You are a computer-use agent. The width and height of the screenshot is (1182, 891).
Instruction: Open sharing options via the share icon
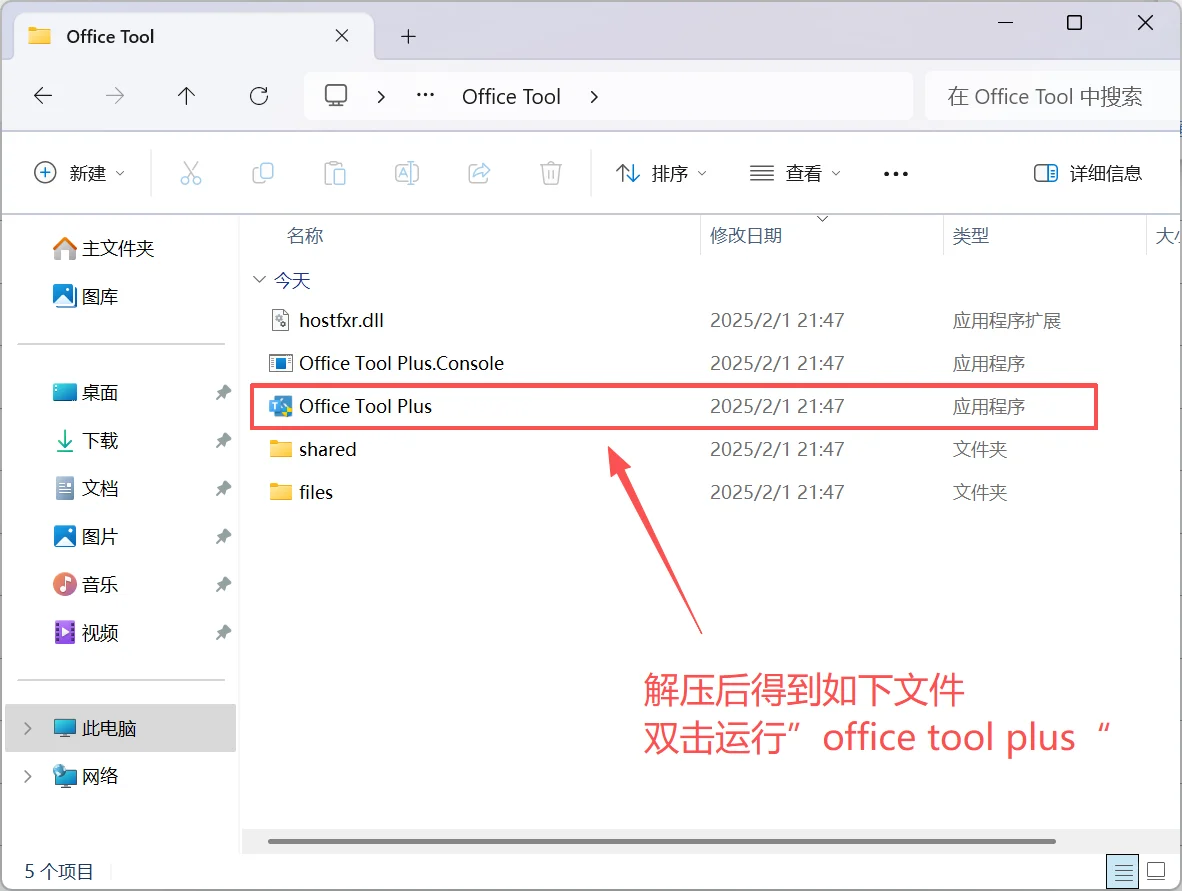[478, 172]
